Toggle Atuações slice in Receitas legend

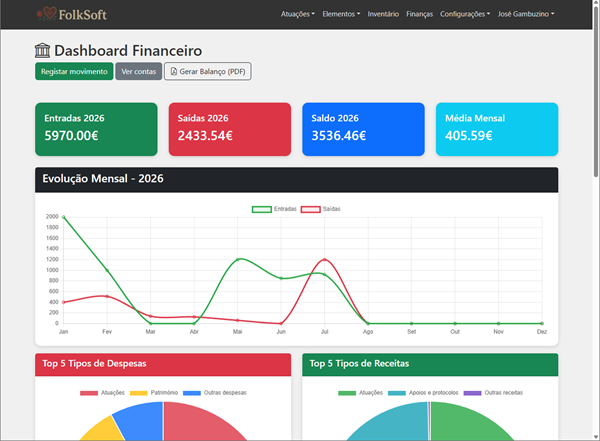point(360,393)
